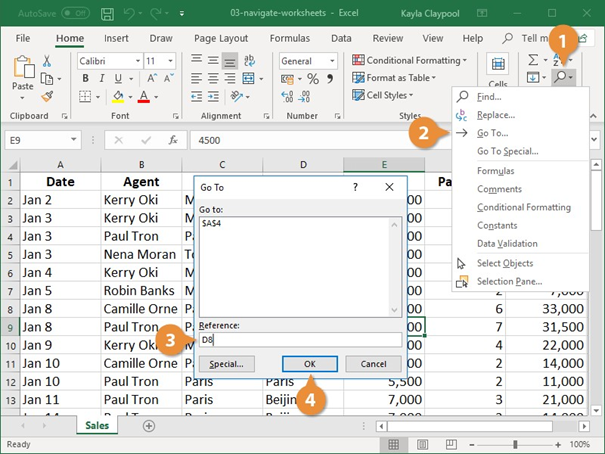Image resolution: width=605 pixels, height=454 pixels.
Task: Click Cancel in the Go To dialog
Action: click(x=373, y=364)
